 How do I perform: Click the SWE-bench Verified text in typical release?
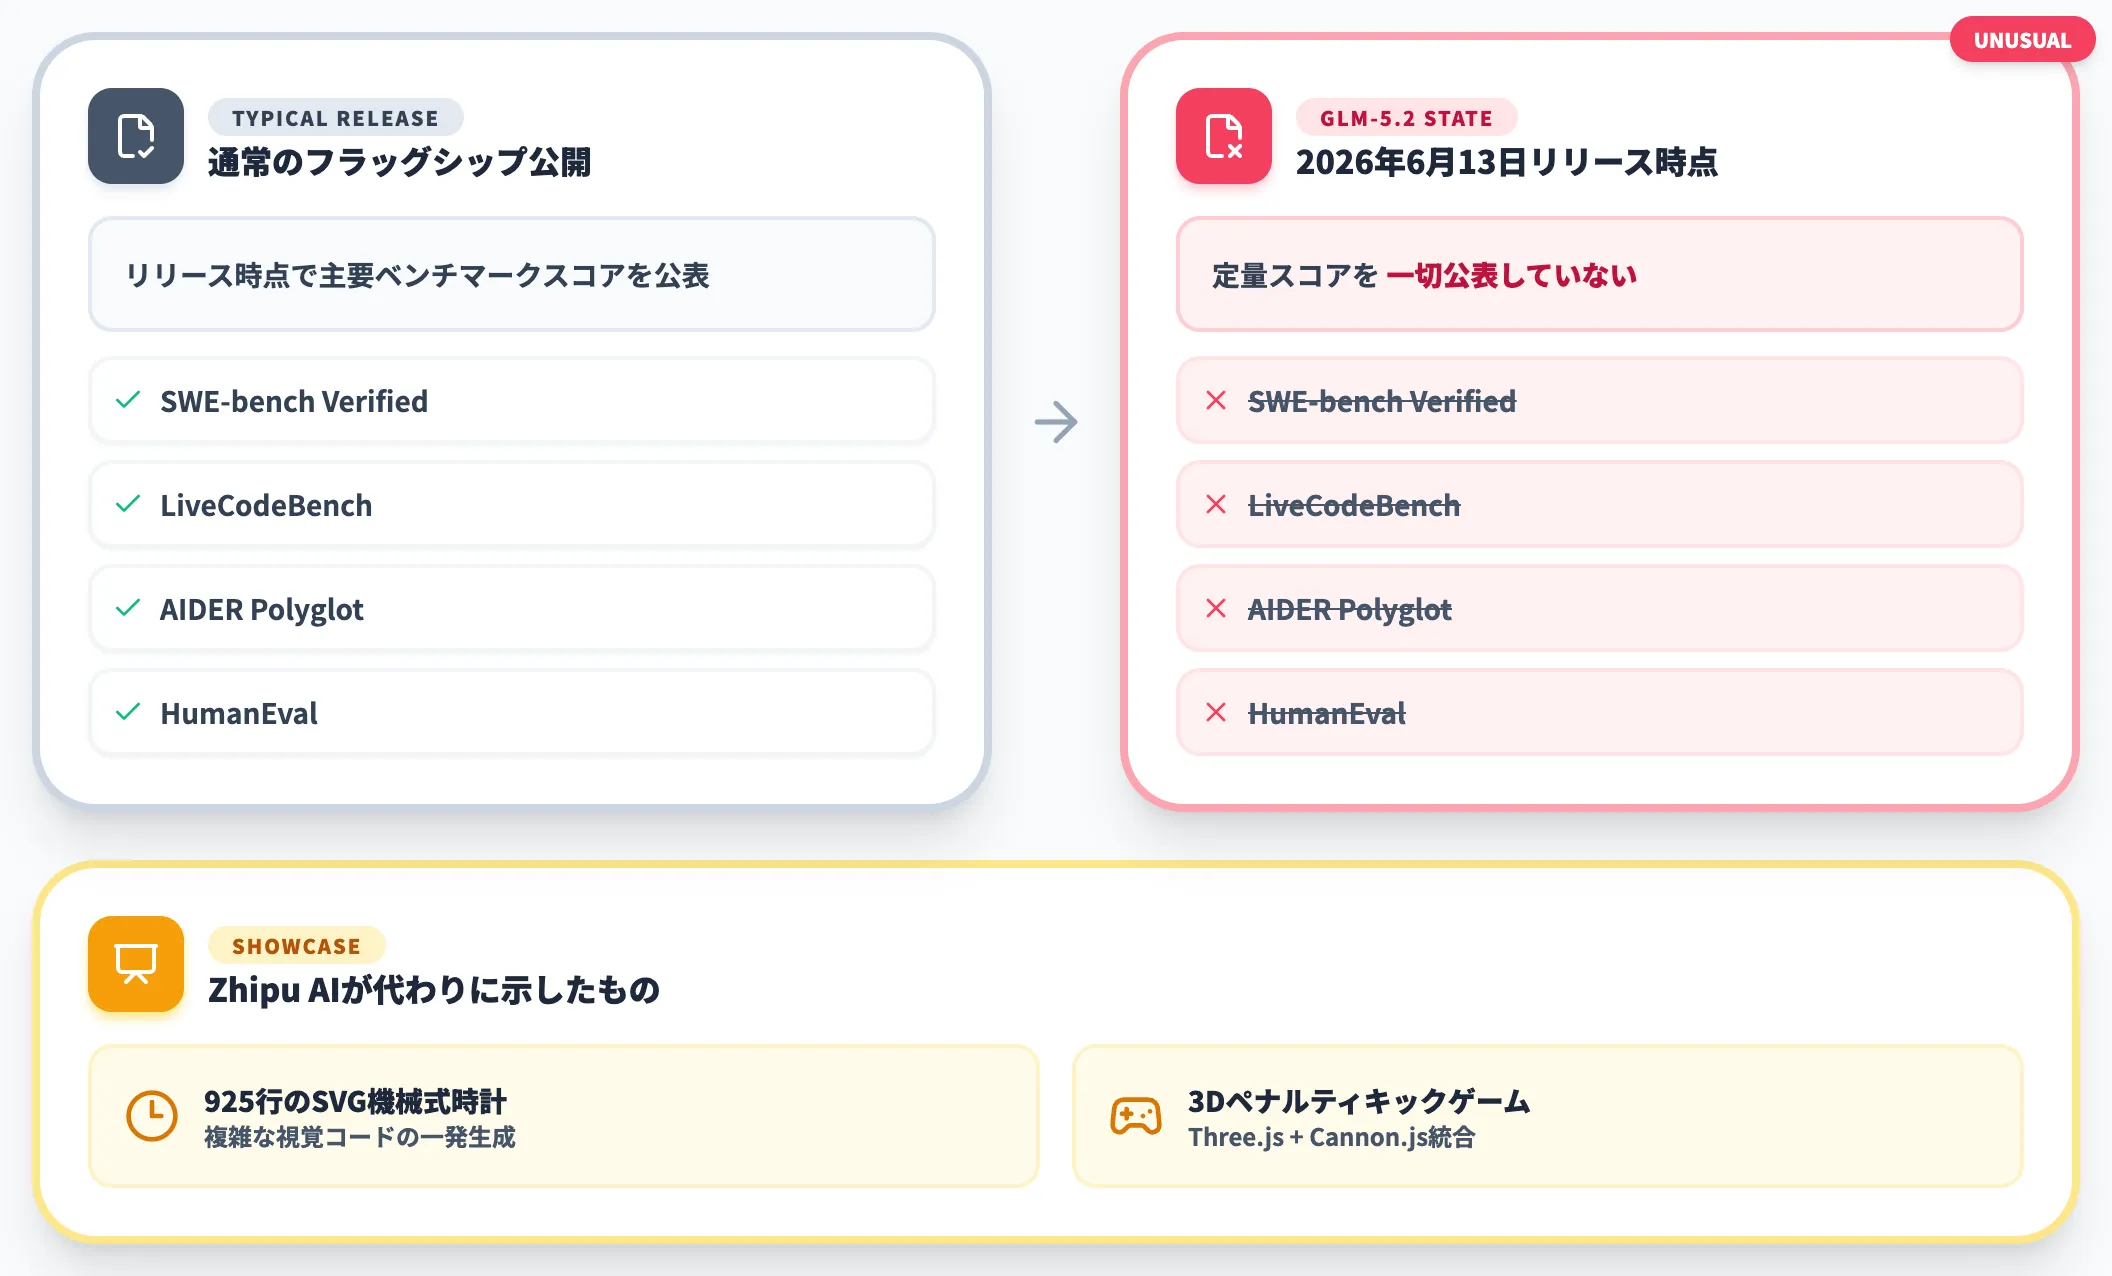[294, 401]
